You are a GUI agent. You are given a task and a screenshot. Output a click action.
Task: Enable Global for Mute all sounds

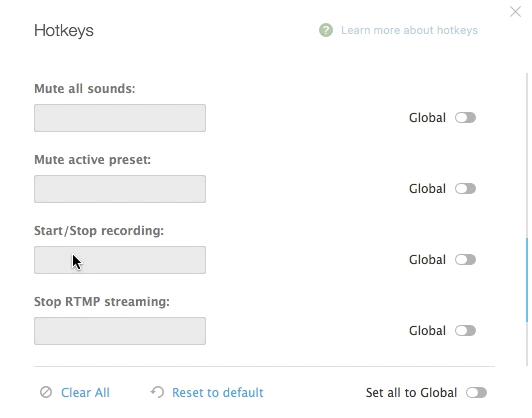(x=466, y=118)
